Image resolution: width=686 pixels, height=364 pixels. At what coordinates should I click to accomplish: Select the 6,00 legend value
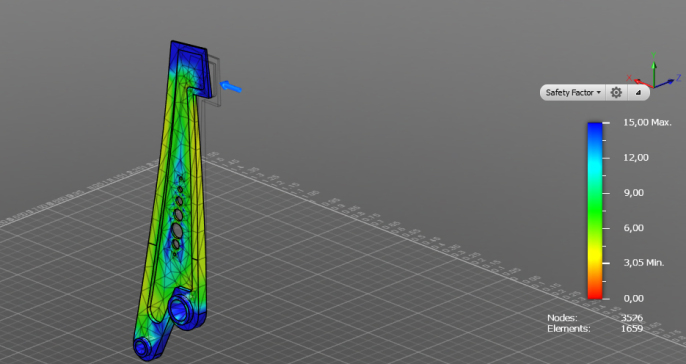tap(634, 228)
